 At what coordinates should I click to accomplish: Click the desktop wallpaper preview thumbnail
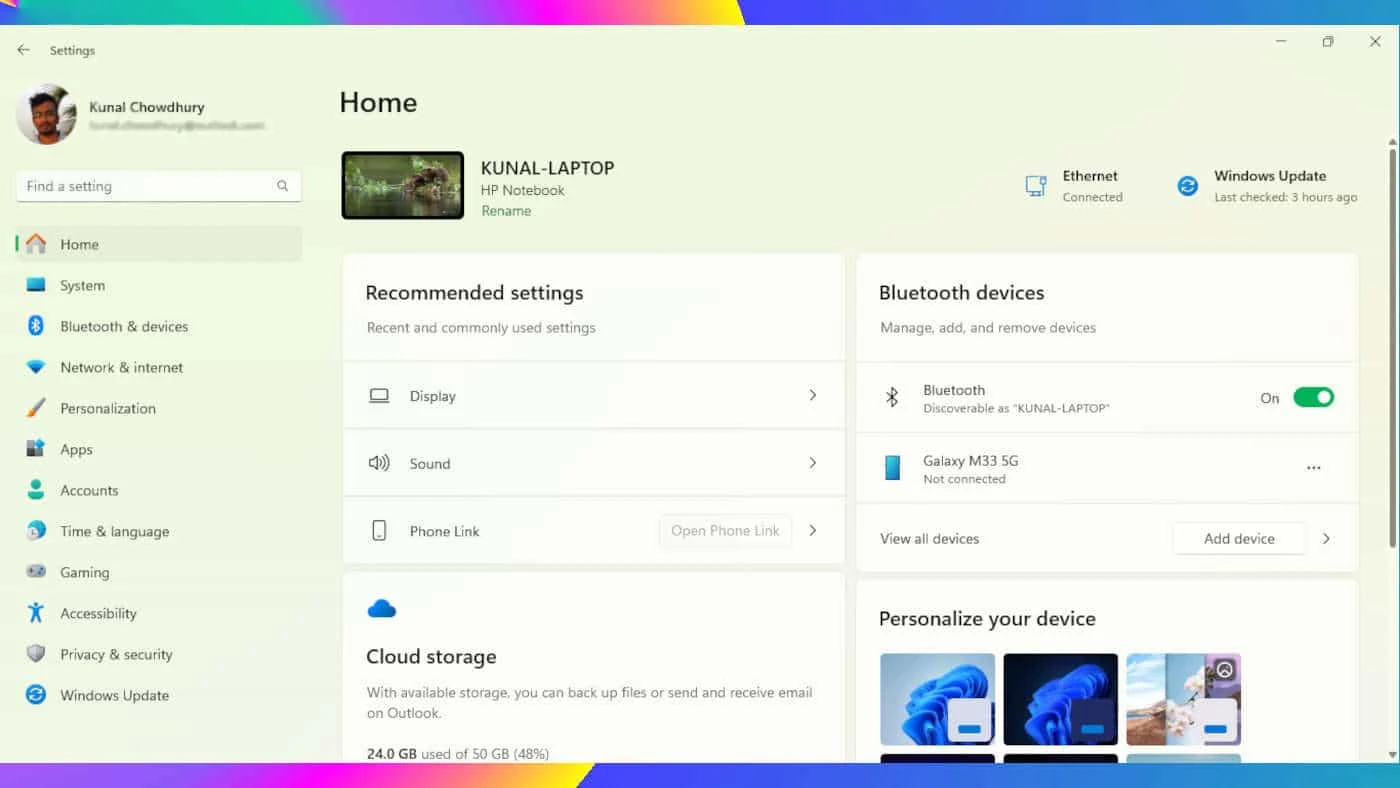pyautogui.click(x=403, y=185)
